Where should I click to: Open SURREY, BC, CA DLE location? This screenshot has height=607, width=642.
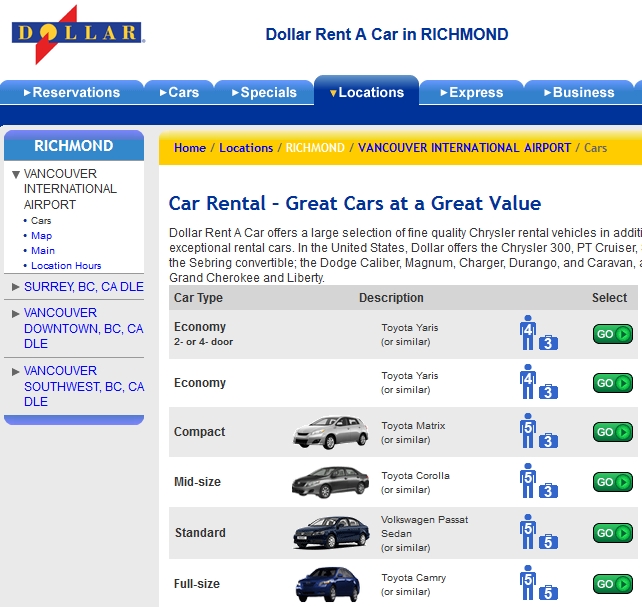84,287
